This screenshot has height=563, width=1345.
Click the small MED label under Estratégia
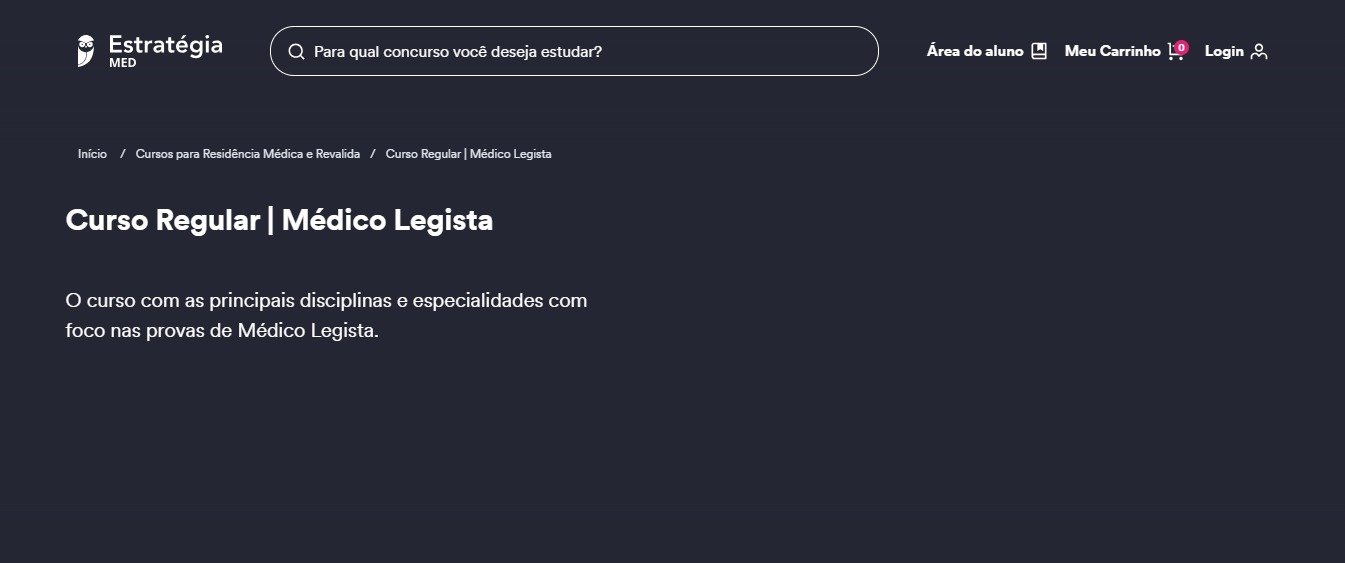[123, 62]
